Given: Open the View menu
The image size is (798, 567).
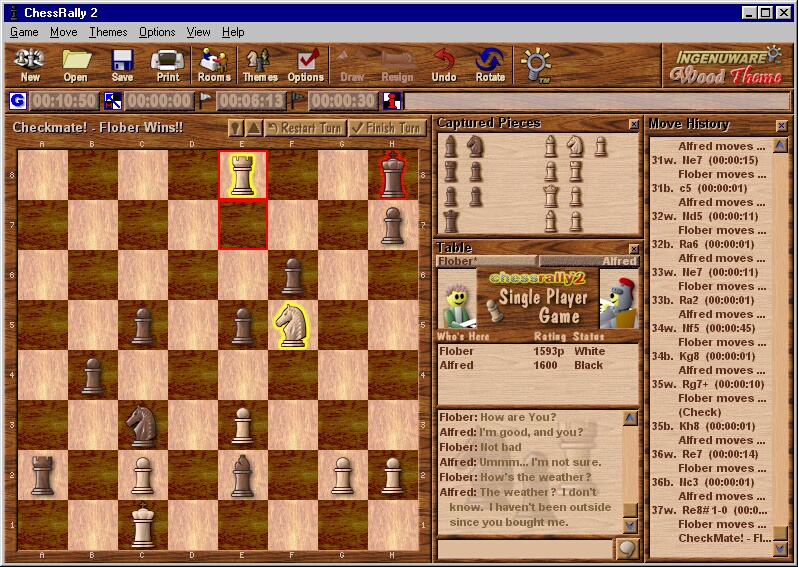Looking at the screenshot, I should pyautogui.click(x=198, y=32).
